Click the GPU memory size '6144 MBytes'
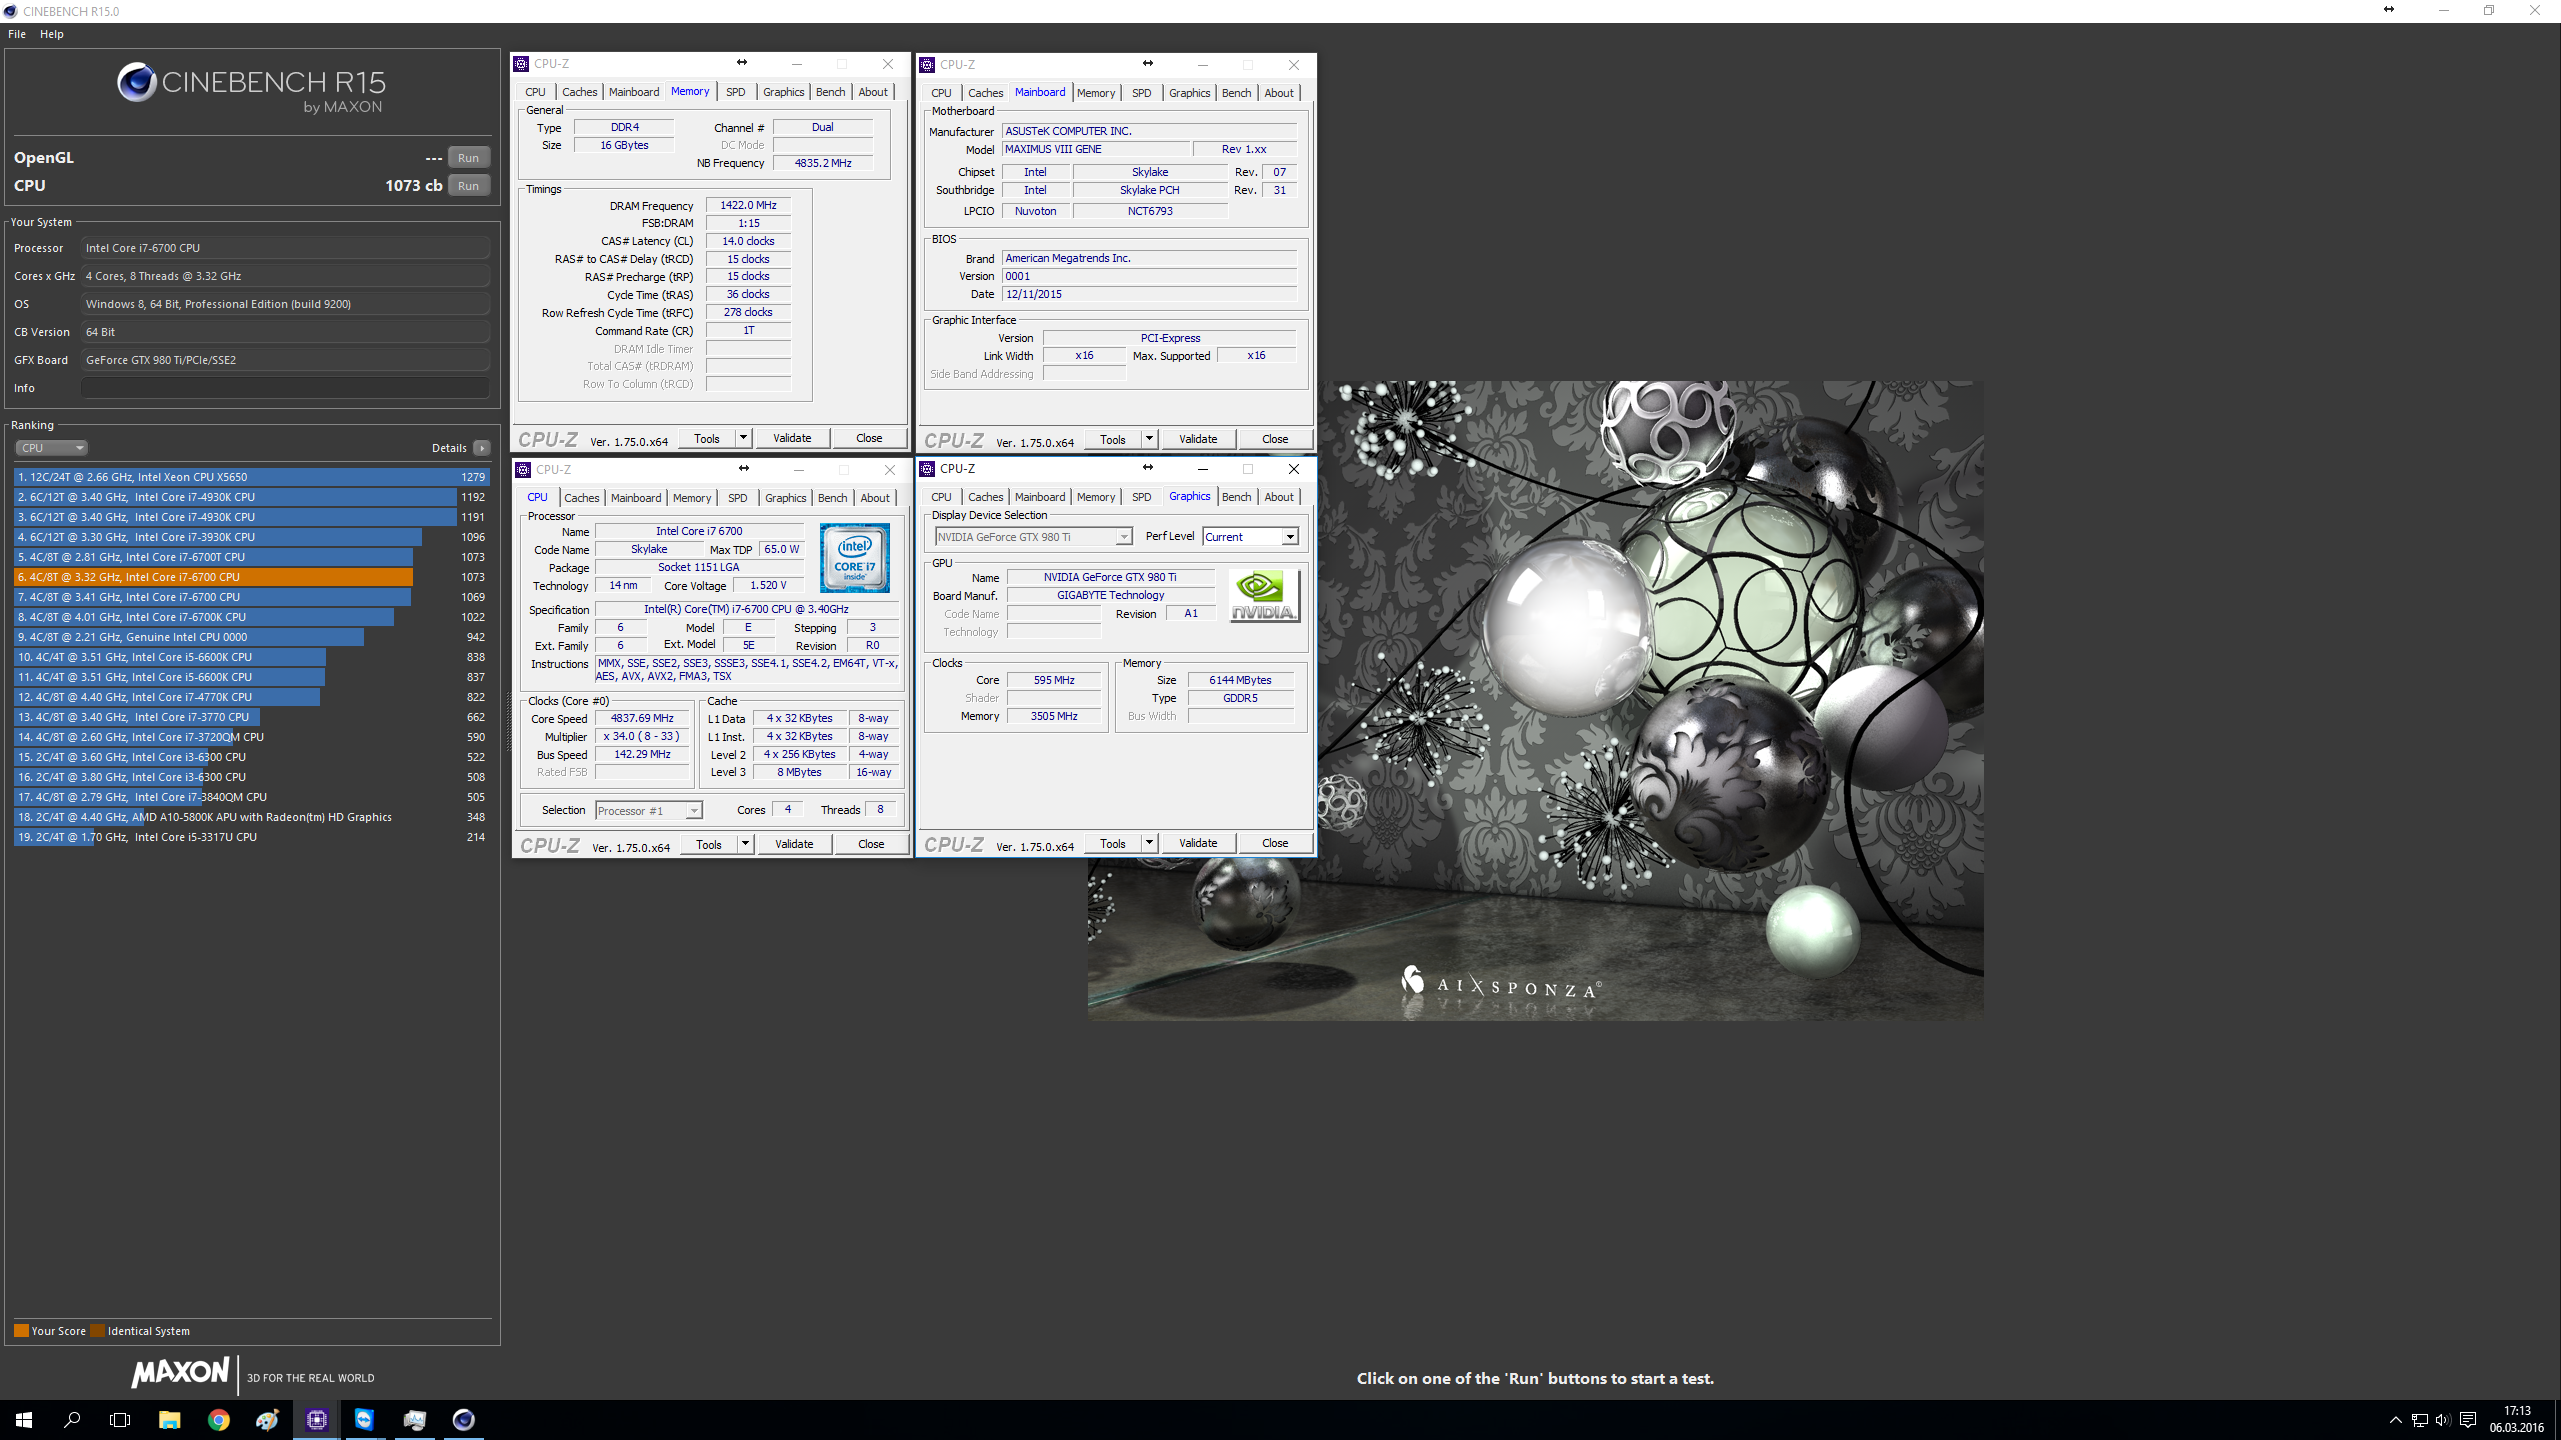 tap(1240, 680)
